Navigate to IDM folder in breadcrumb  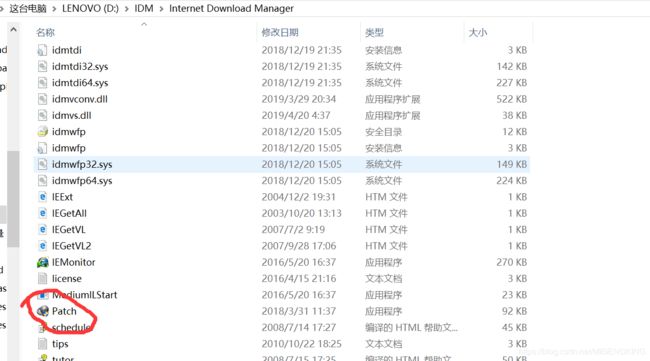click(x=144, y=8)
